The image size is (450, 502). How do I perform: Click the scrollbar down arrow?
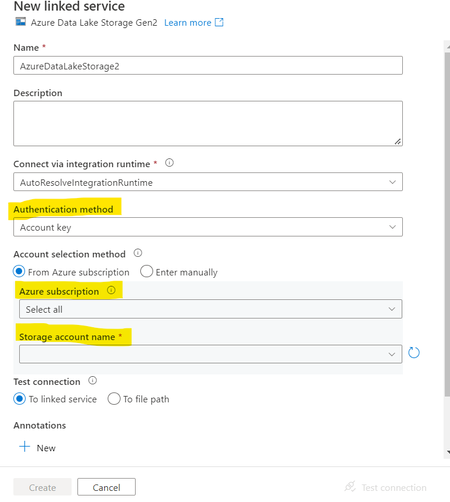[448, 452]
